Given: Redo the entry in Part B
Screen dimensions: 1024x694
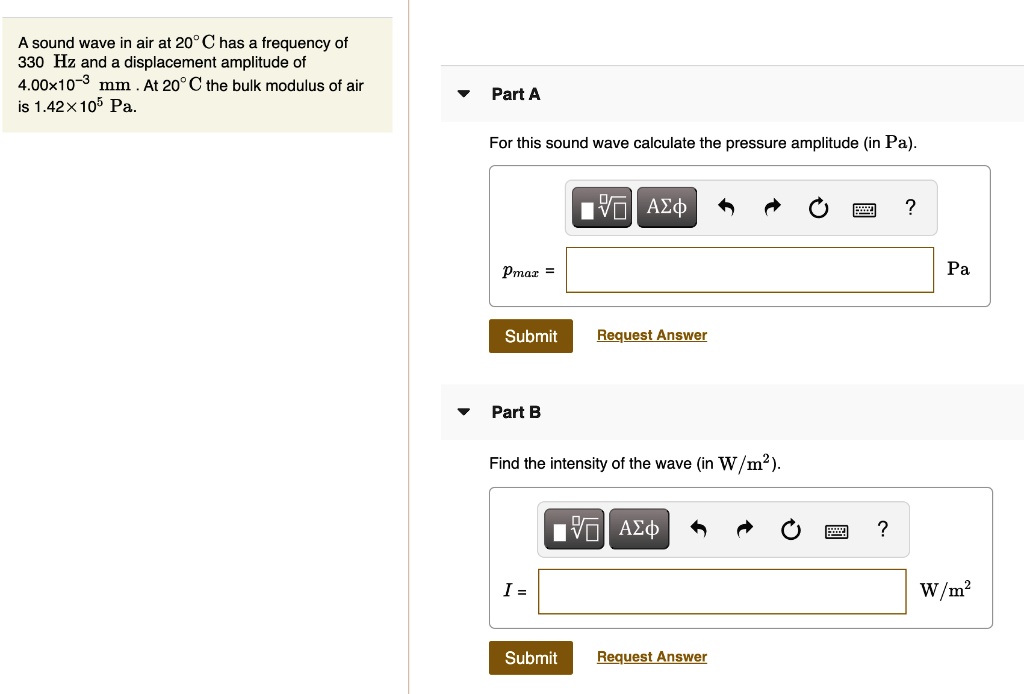Looking at the screenshot, I should click(745, 529).
